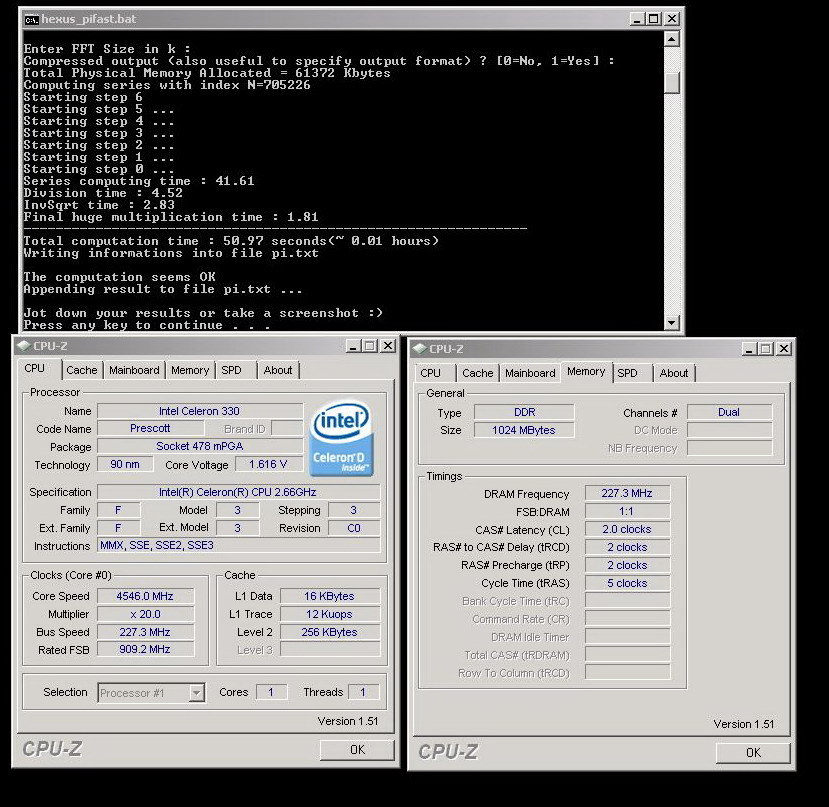829x807 pixels.
Task: Click the CAS# Latency value 2.0 clocks
Action: tap(627, 529)
